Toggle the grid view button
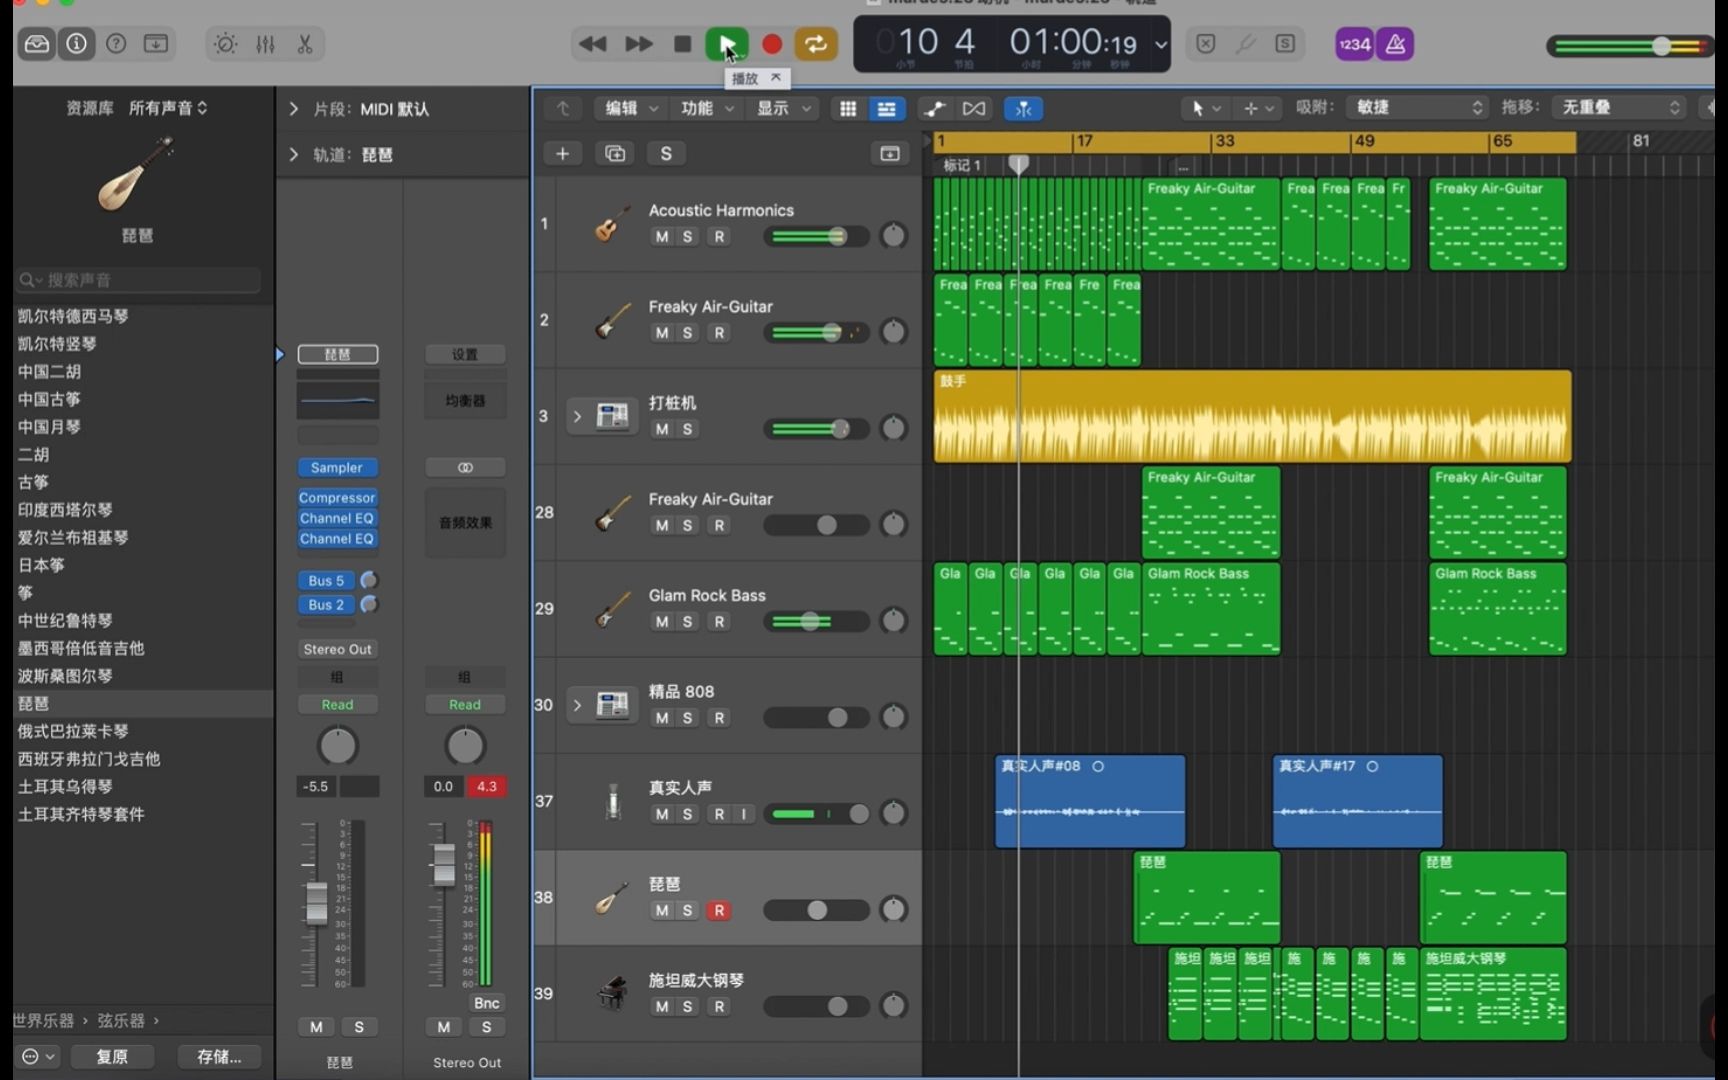Screen dimensions: 1728x1080 [x=848, y=109]
